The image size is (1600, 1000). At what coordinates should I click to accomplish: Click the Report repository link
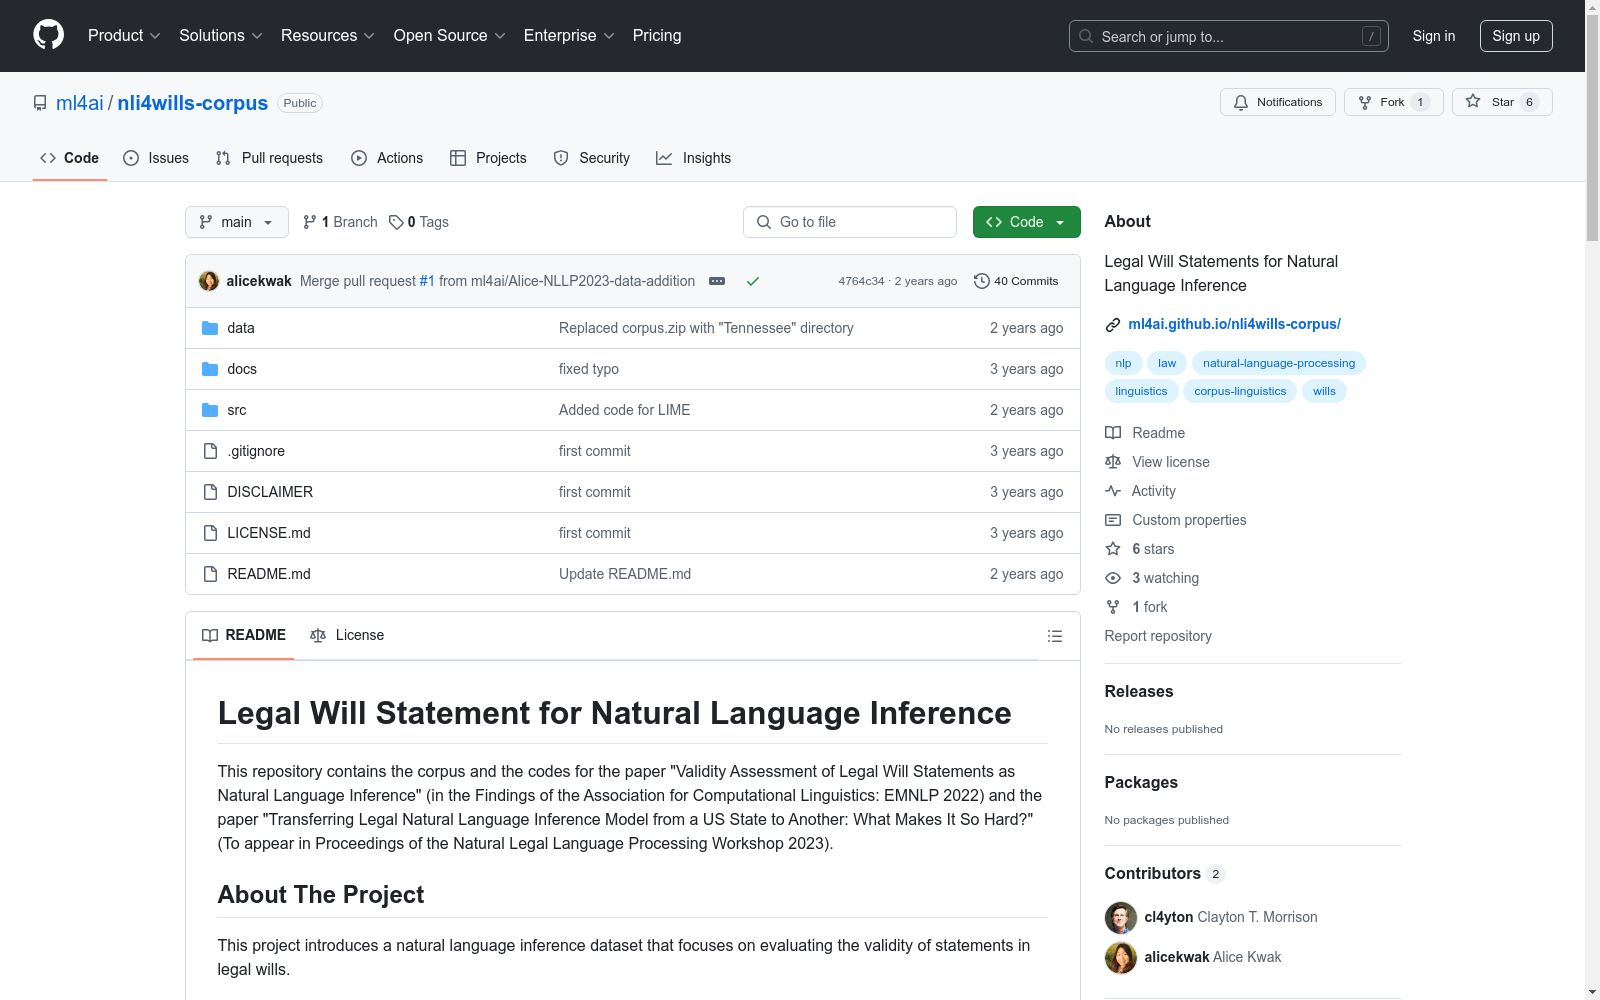pyautogui.click(x=1158, y=636)
